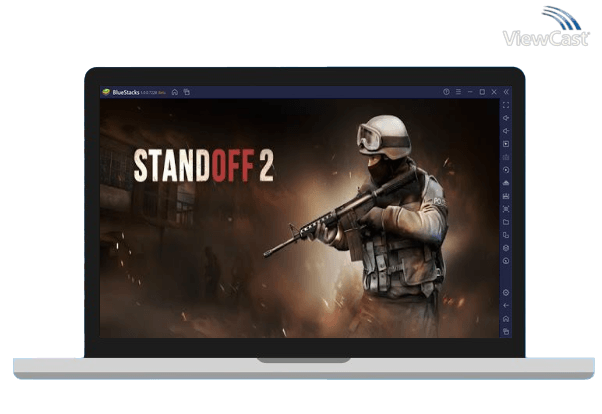This screenshot has width=602, height=414.
Task: Open the multi-instance manager layers icon
Action: tap(506, 248)
